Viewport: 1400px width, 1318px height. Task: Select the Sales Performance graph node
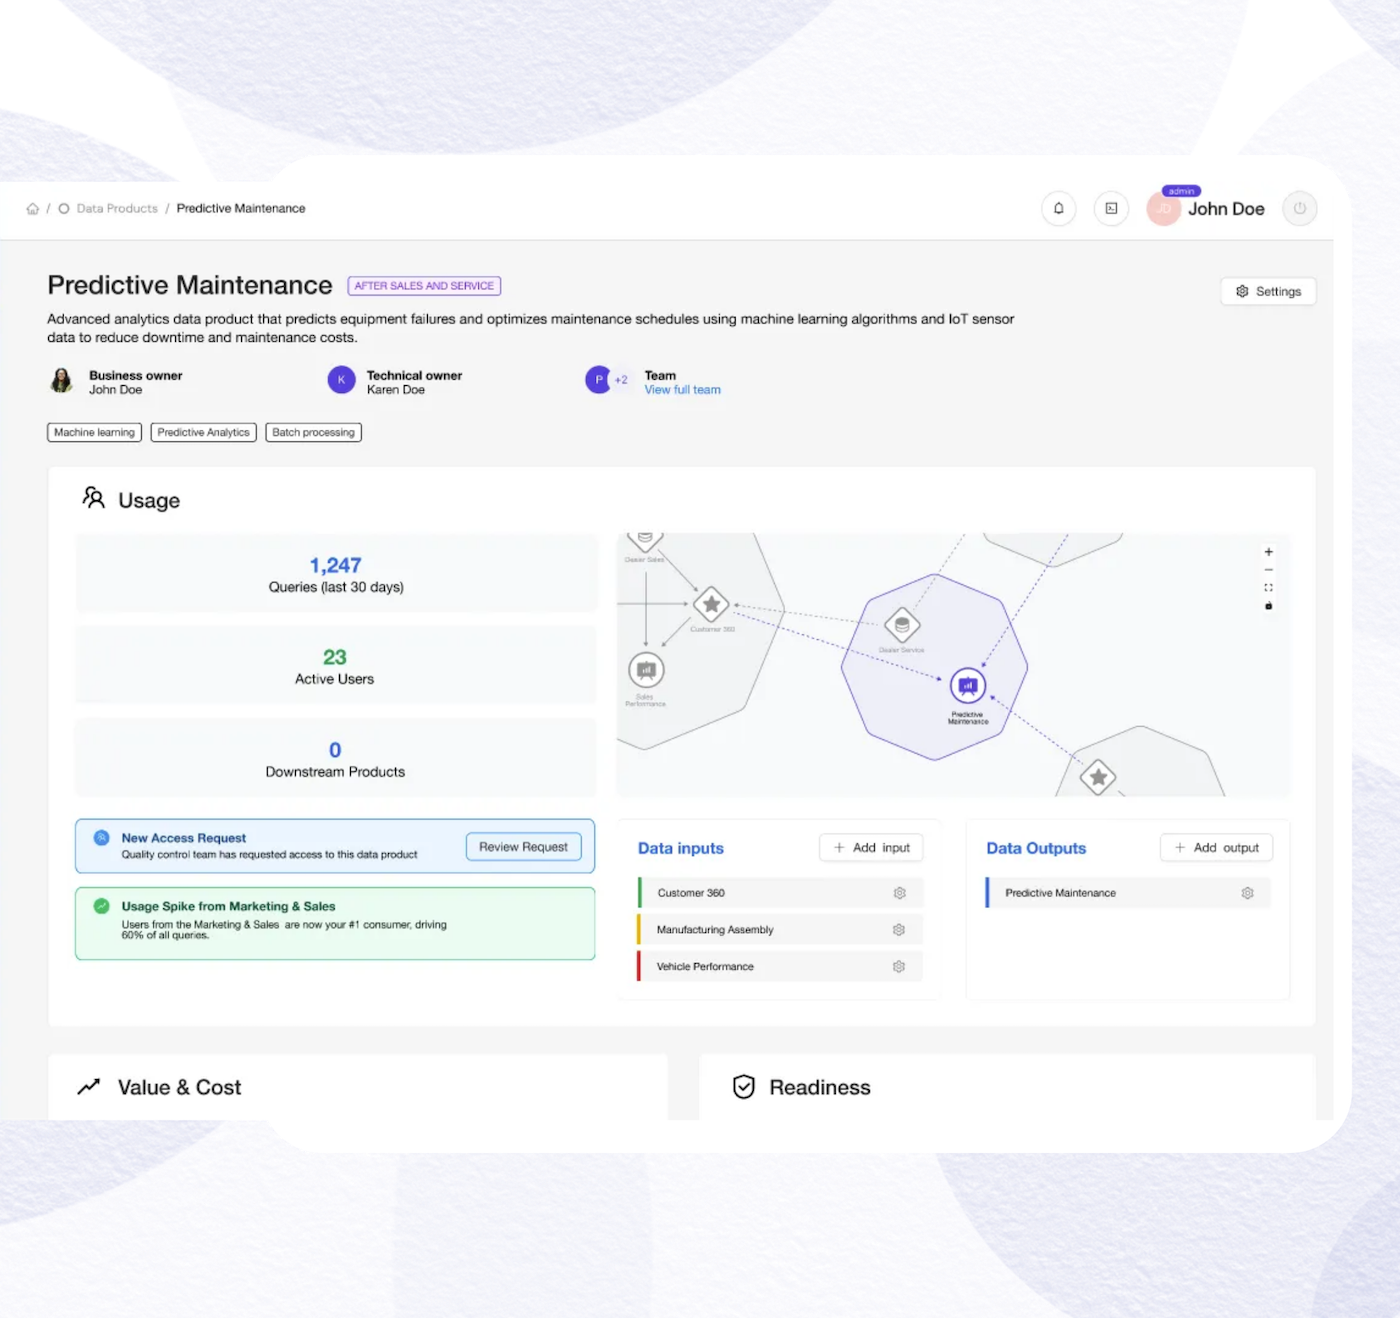click(646, 670)
